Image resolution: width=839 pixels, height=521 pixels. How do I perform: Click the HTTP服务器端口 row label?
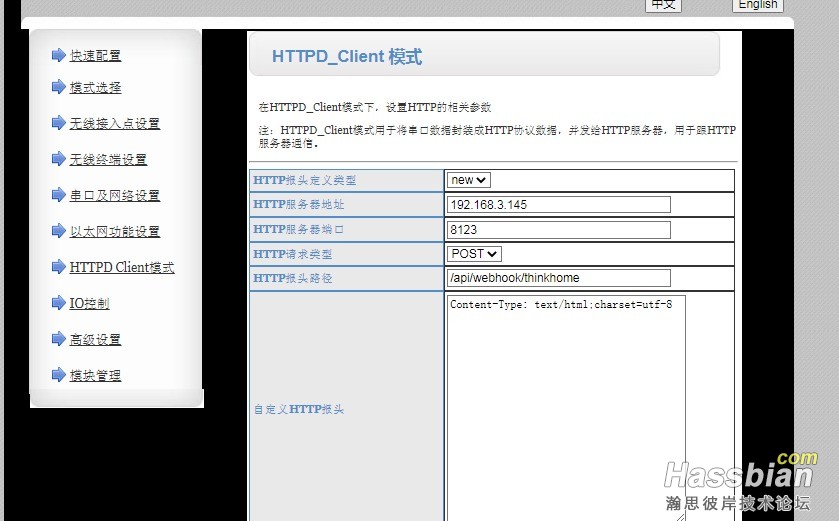point(299,229)
